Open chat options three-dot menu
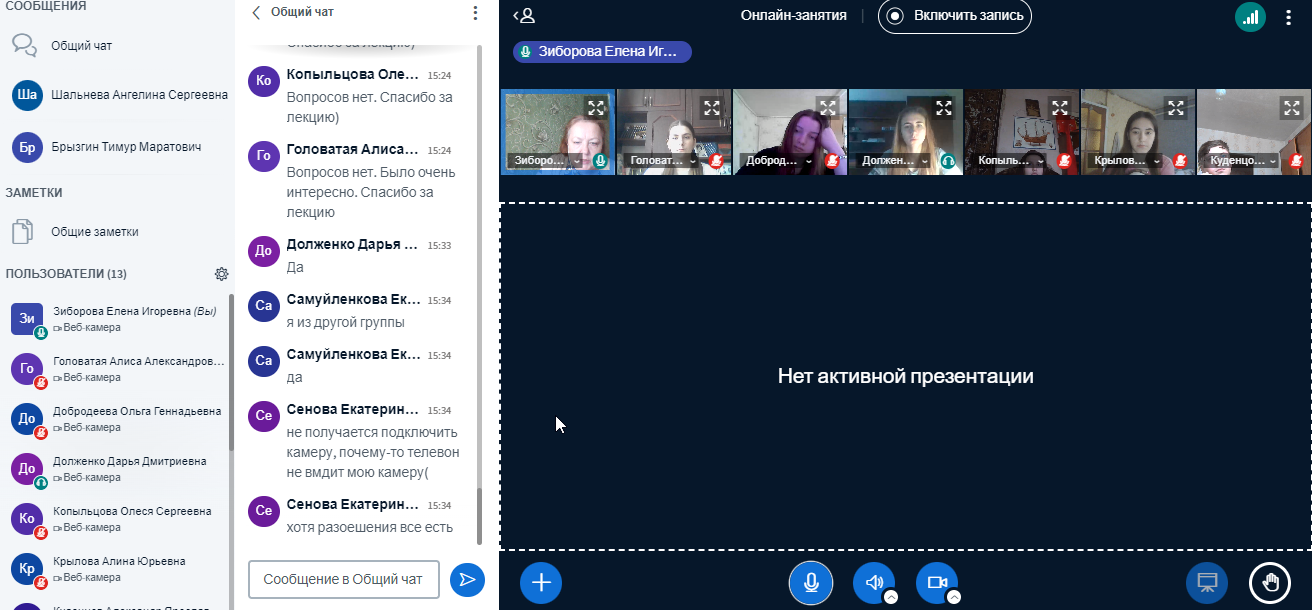1312x610 pixels. tap(475, 13)
